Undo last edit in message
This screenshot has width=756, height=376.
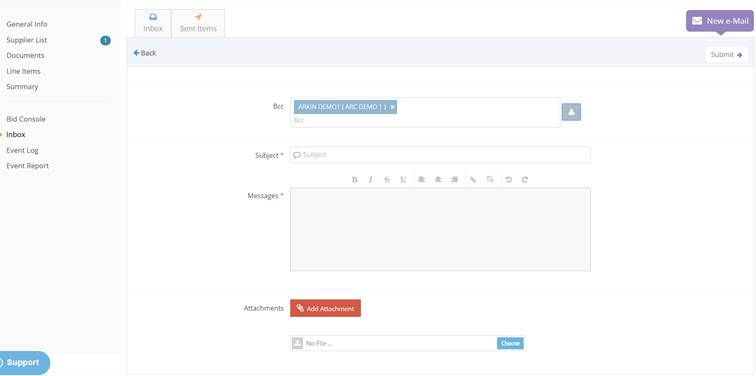(x=508, y=179)
